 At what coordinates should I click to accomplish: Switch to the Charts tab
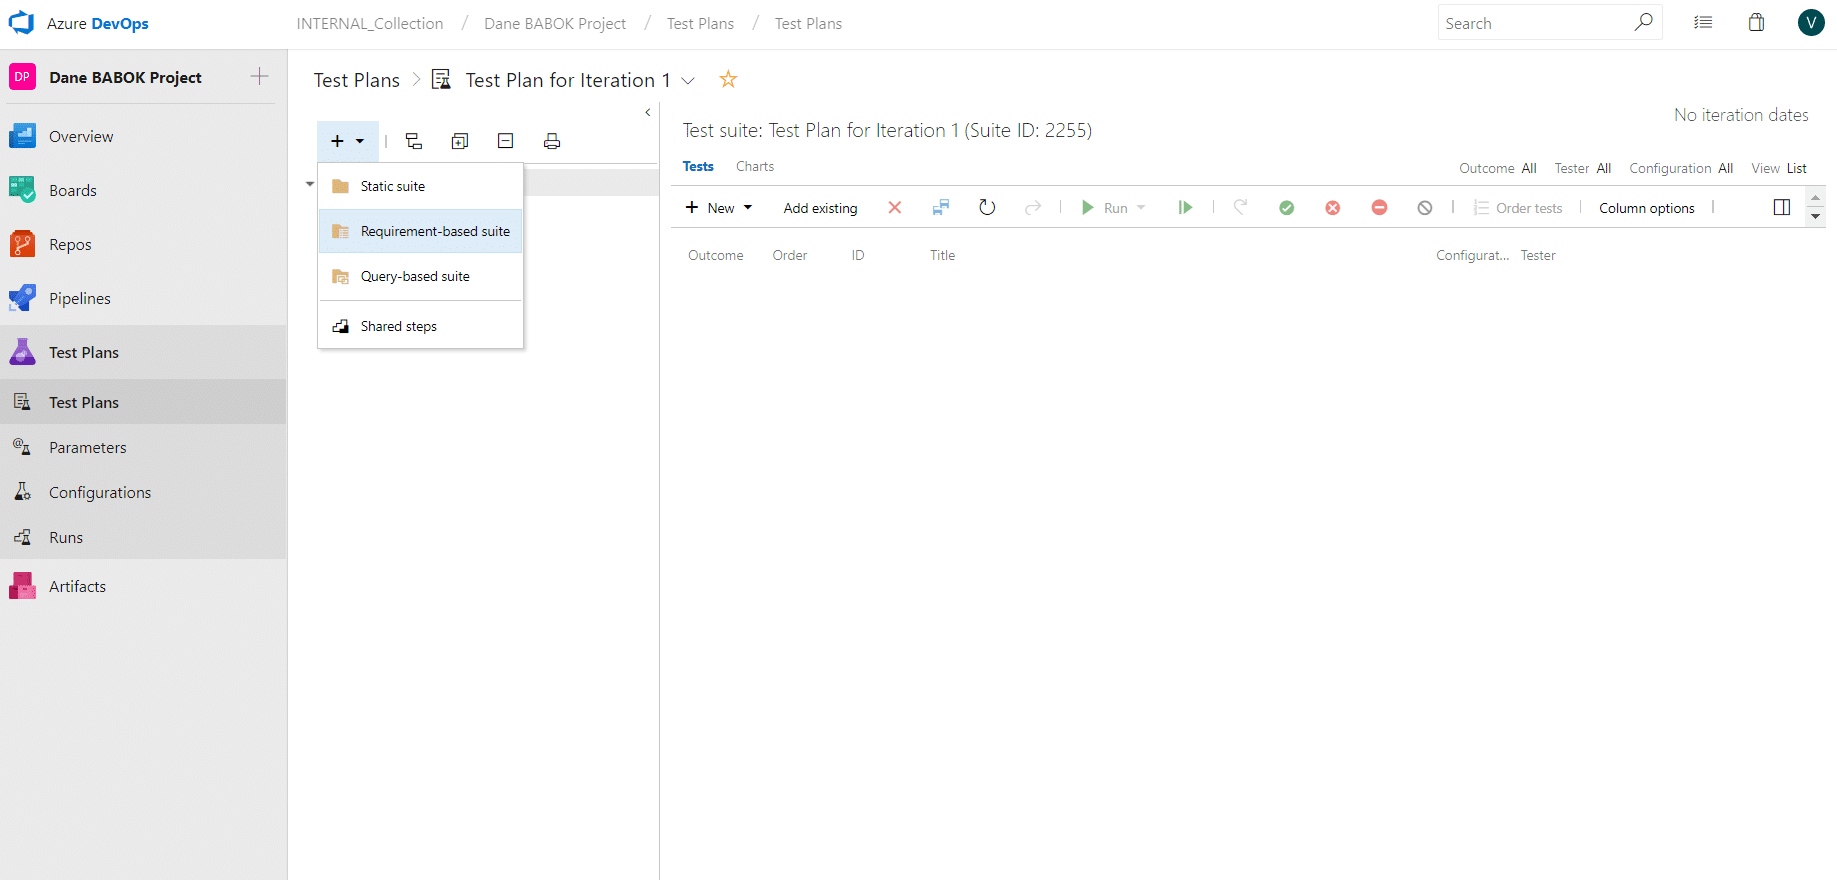coord(755,167)
